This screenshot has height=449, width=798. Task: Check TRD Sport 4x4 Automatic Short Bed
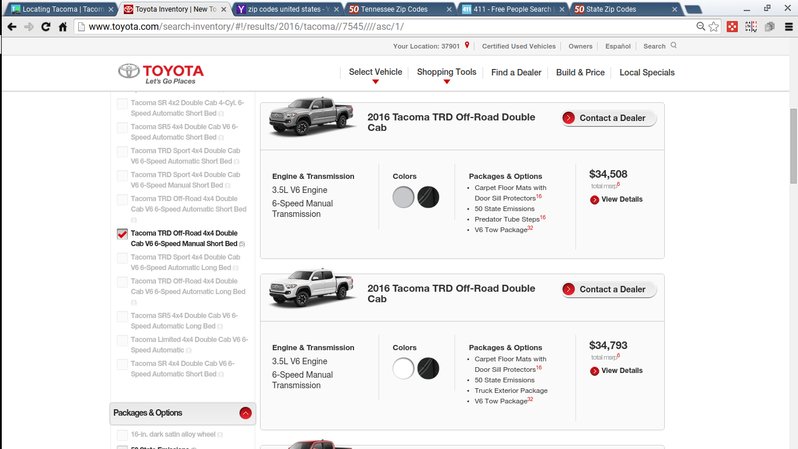(x=122, y=152)
